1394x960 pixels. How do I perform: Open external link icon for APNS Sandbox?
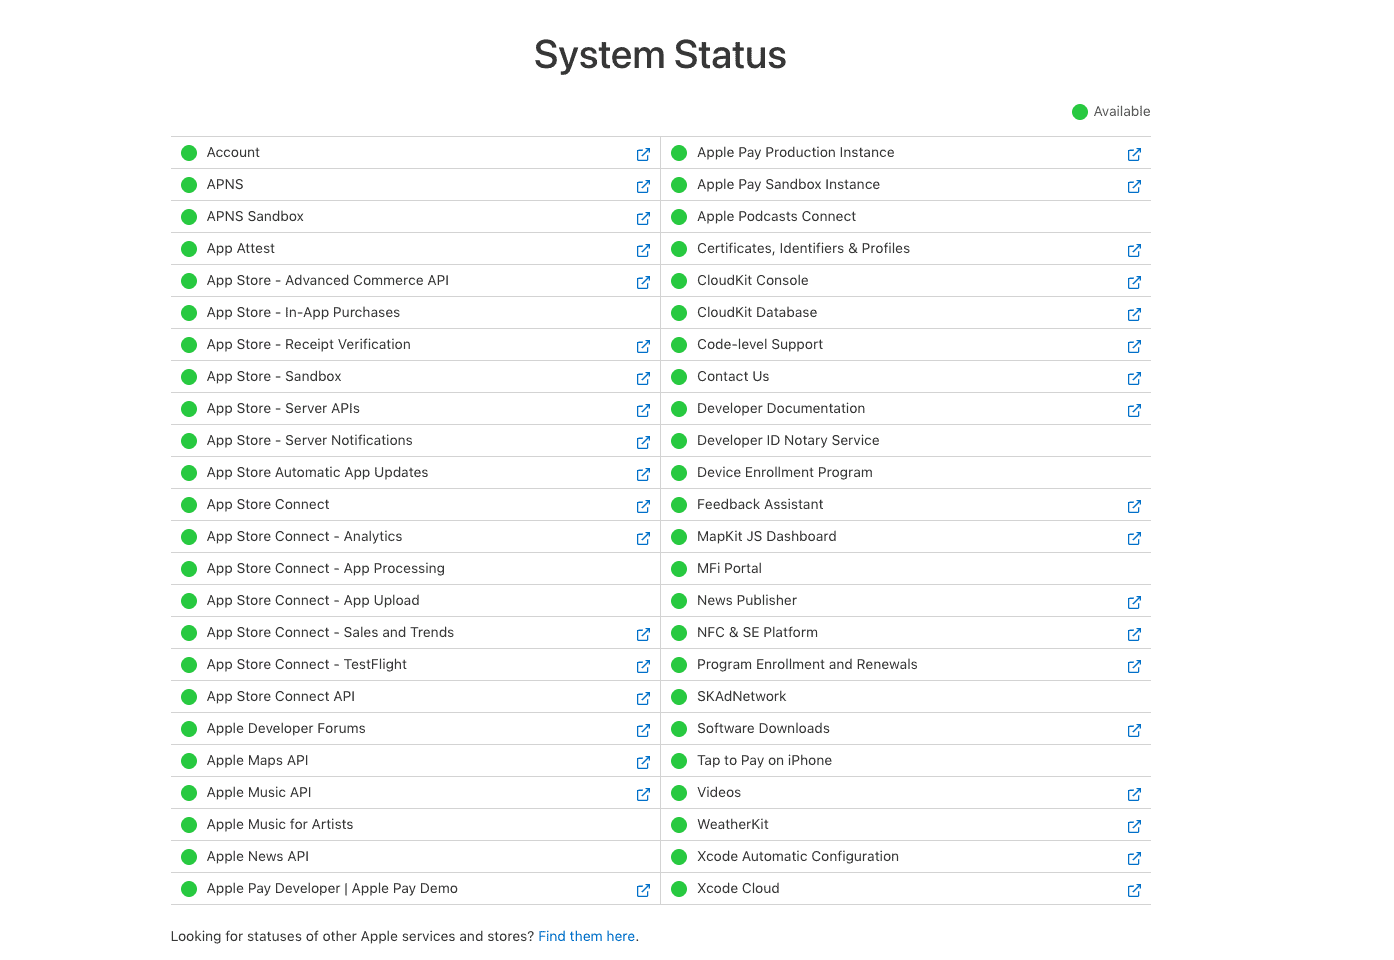click(643, 218)
